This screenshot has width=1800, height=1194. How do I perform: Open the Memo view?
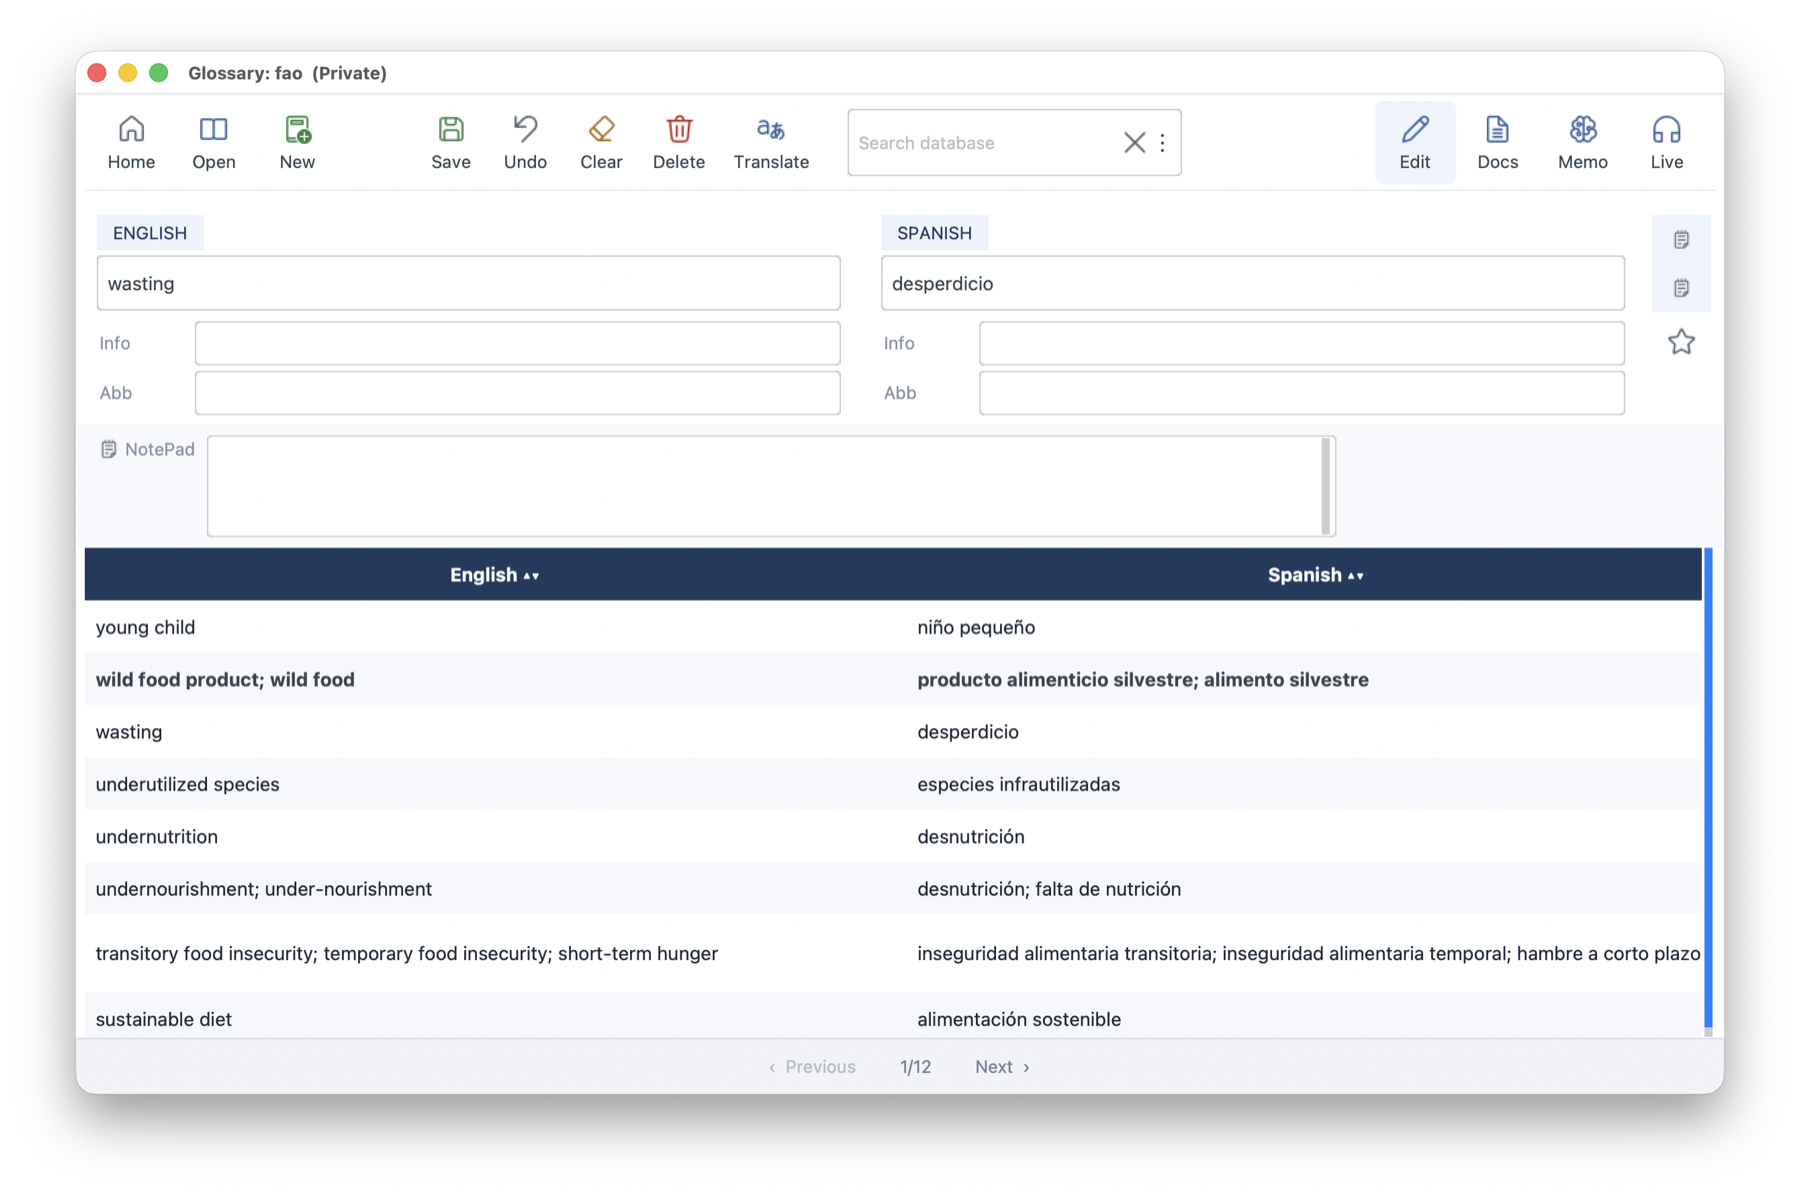[x=1583, y=142]
